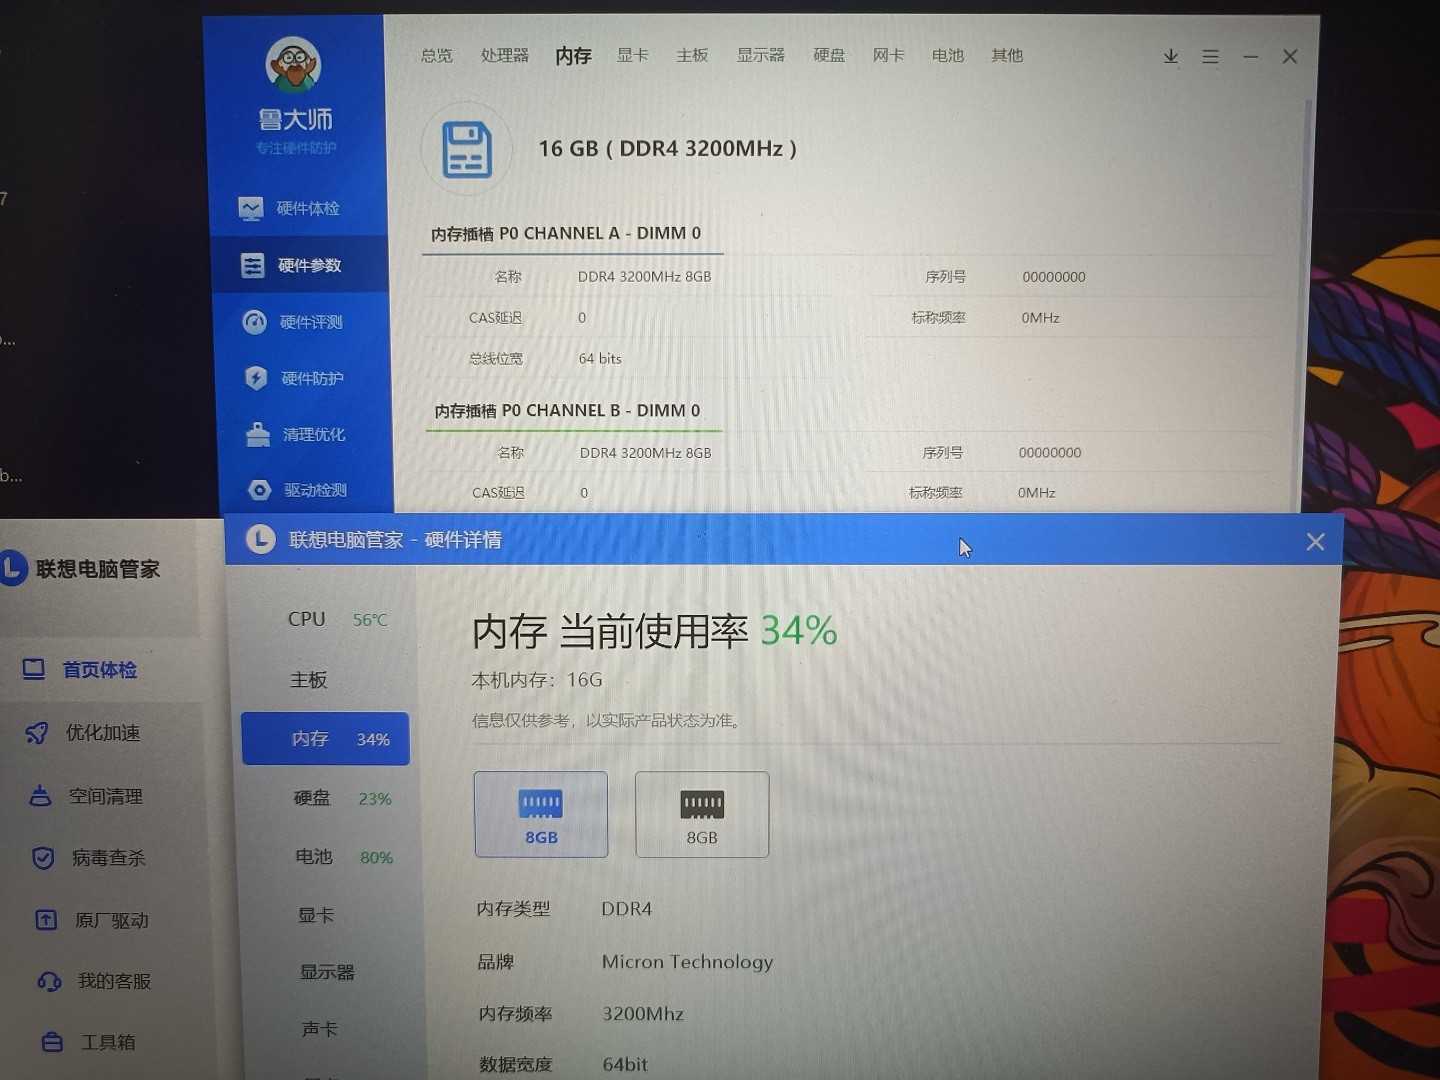Open 我的客服 in Lenovo PC Manager
Viewport: 1440px width, 1080px height.
coord(94,981)
